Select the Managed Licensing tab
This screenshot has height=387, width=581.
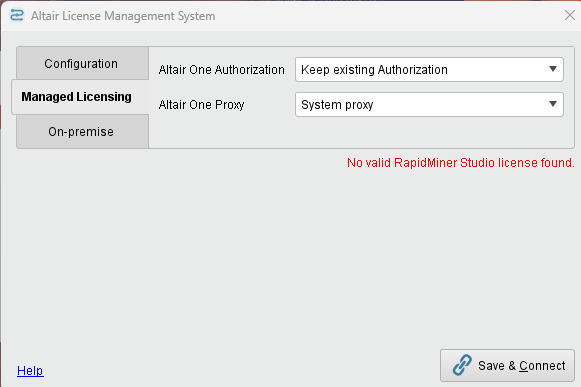(x=76, y=97)
